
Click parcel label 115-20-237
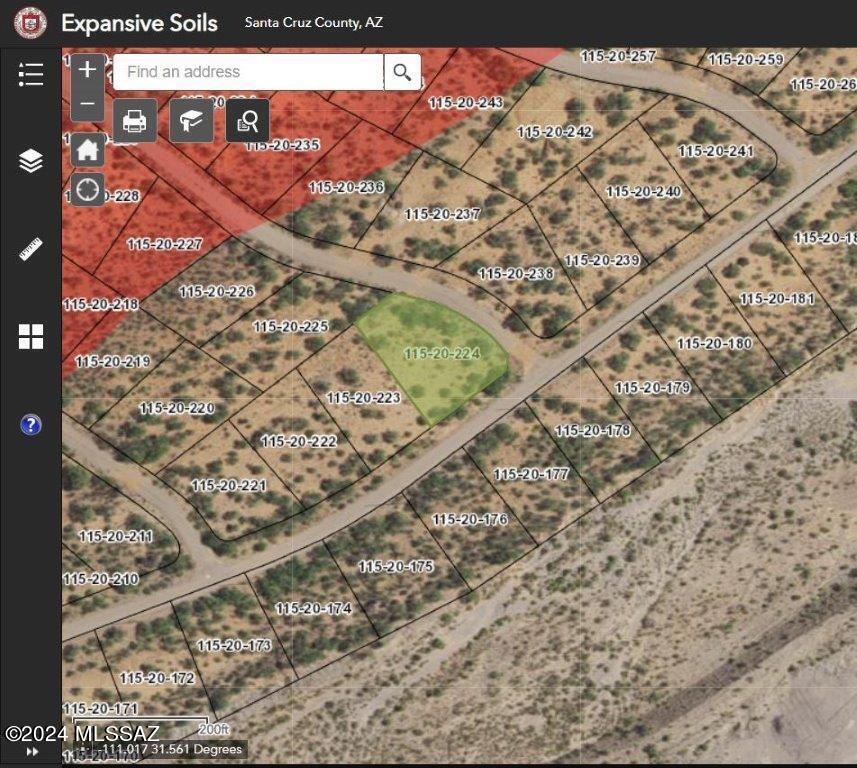pyautogui.click(x=443, y=214)
